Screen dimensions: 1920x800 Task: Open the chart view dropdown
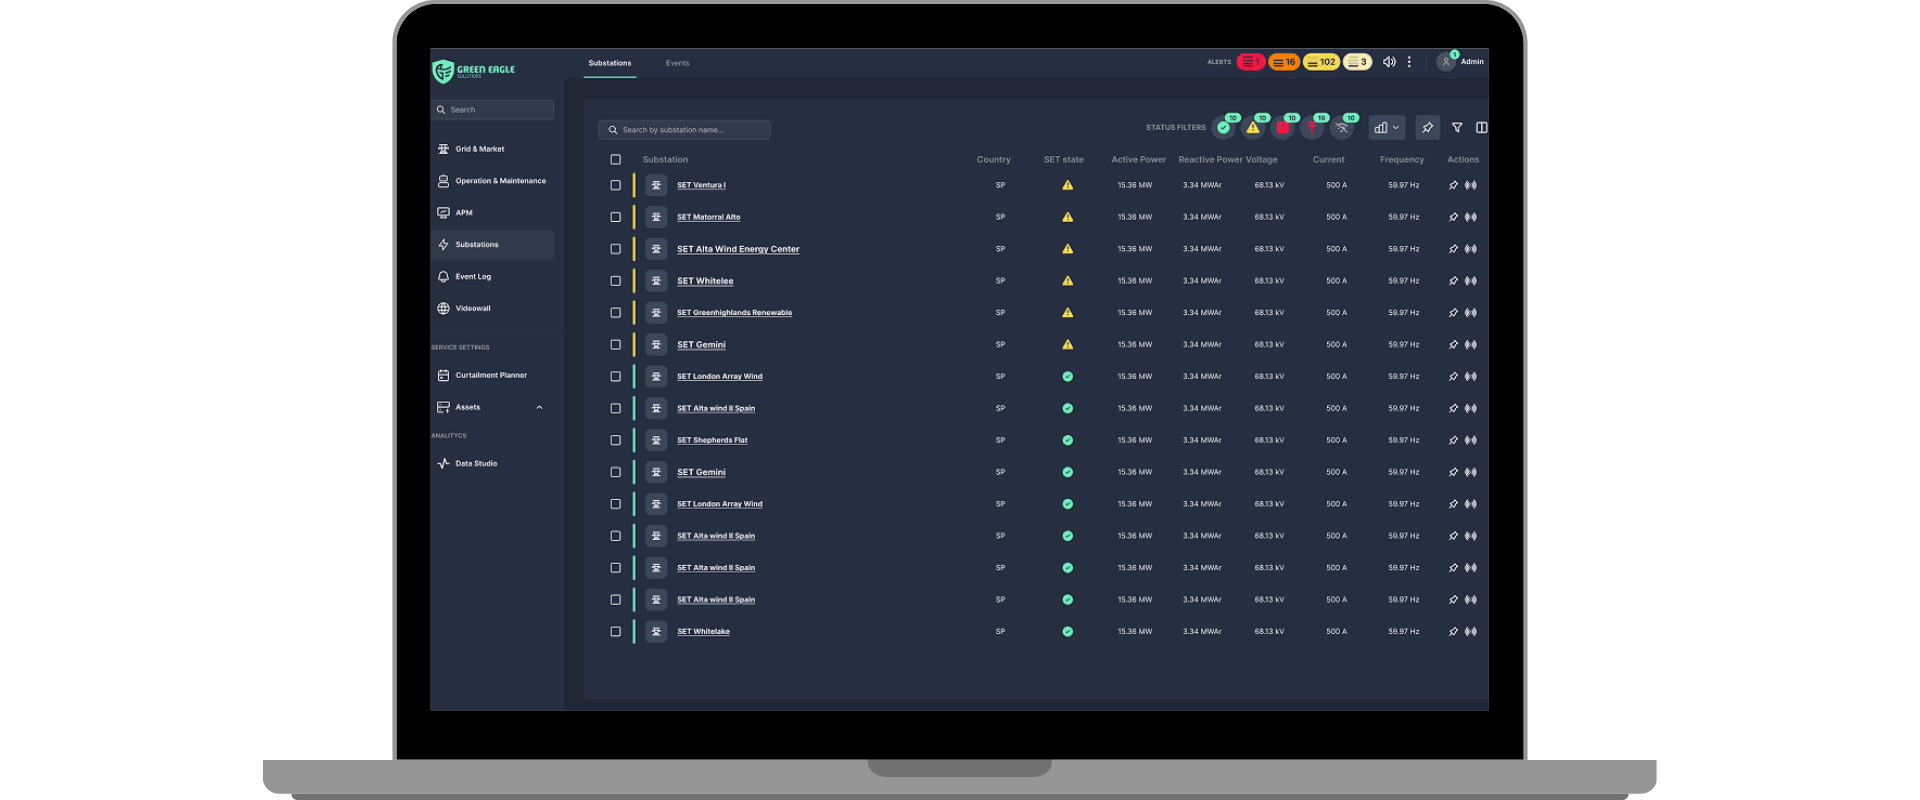tap(1386, 127)
